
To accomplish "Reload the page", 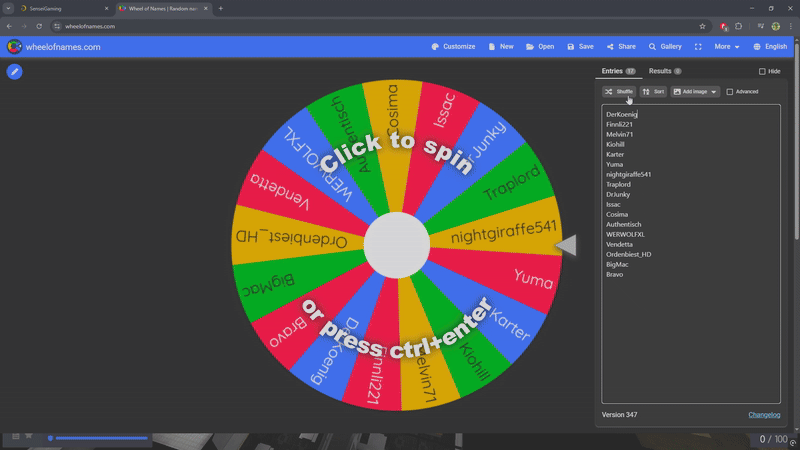I will pos(39,26).
